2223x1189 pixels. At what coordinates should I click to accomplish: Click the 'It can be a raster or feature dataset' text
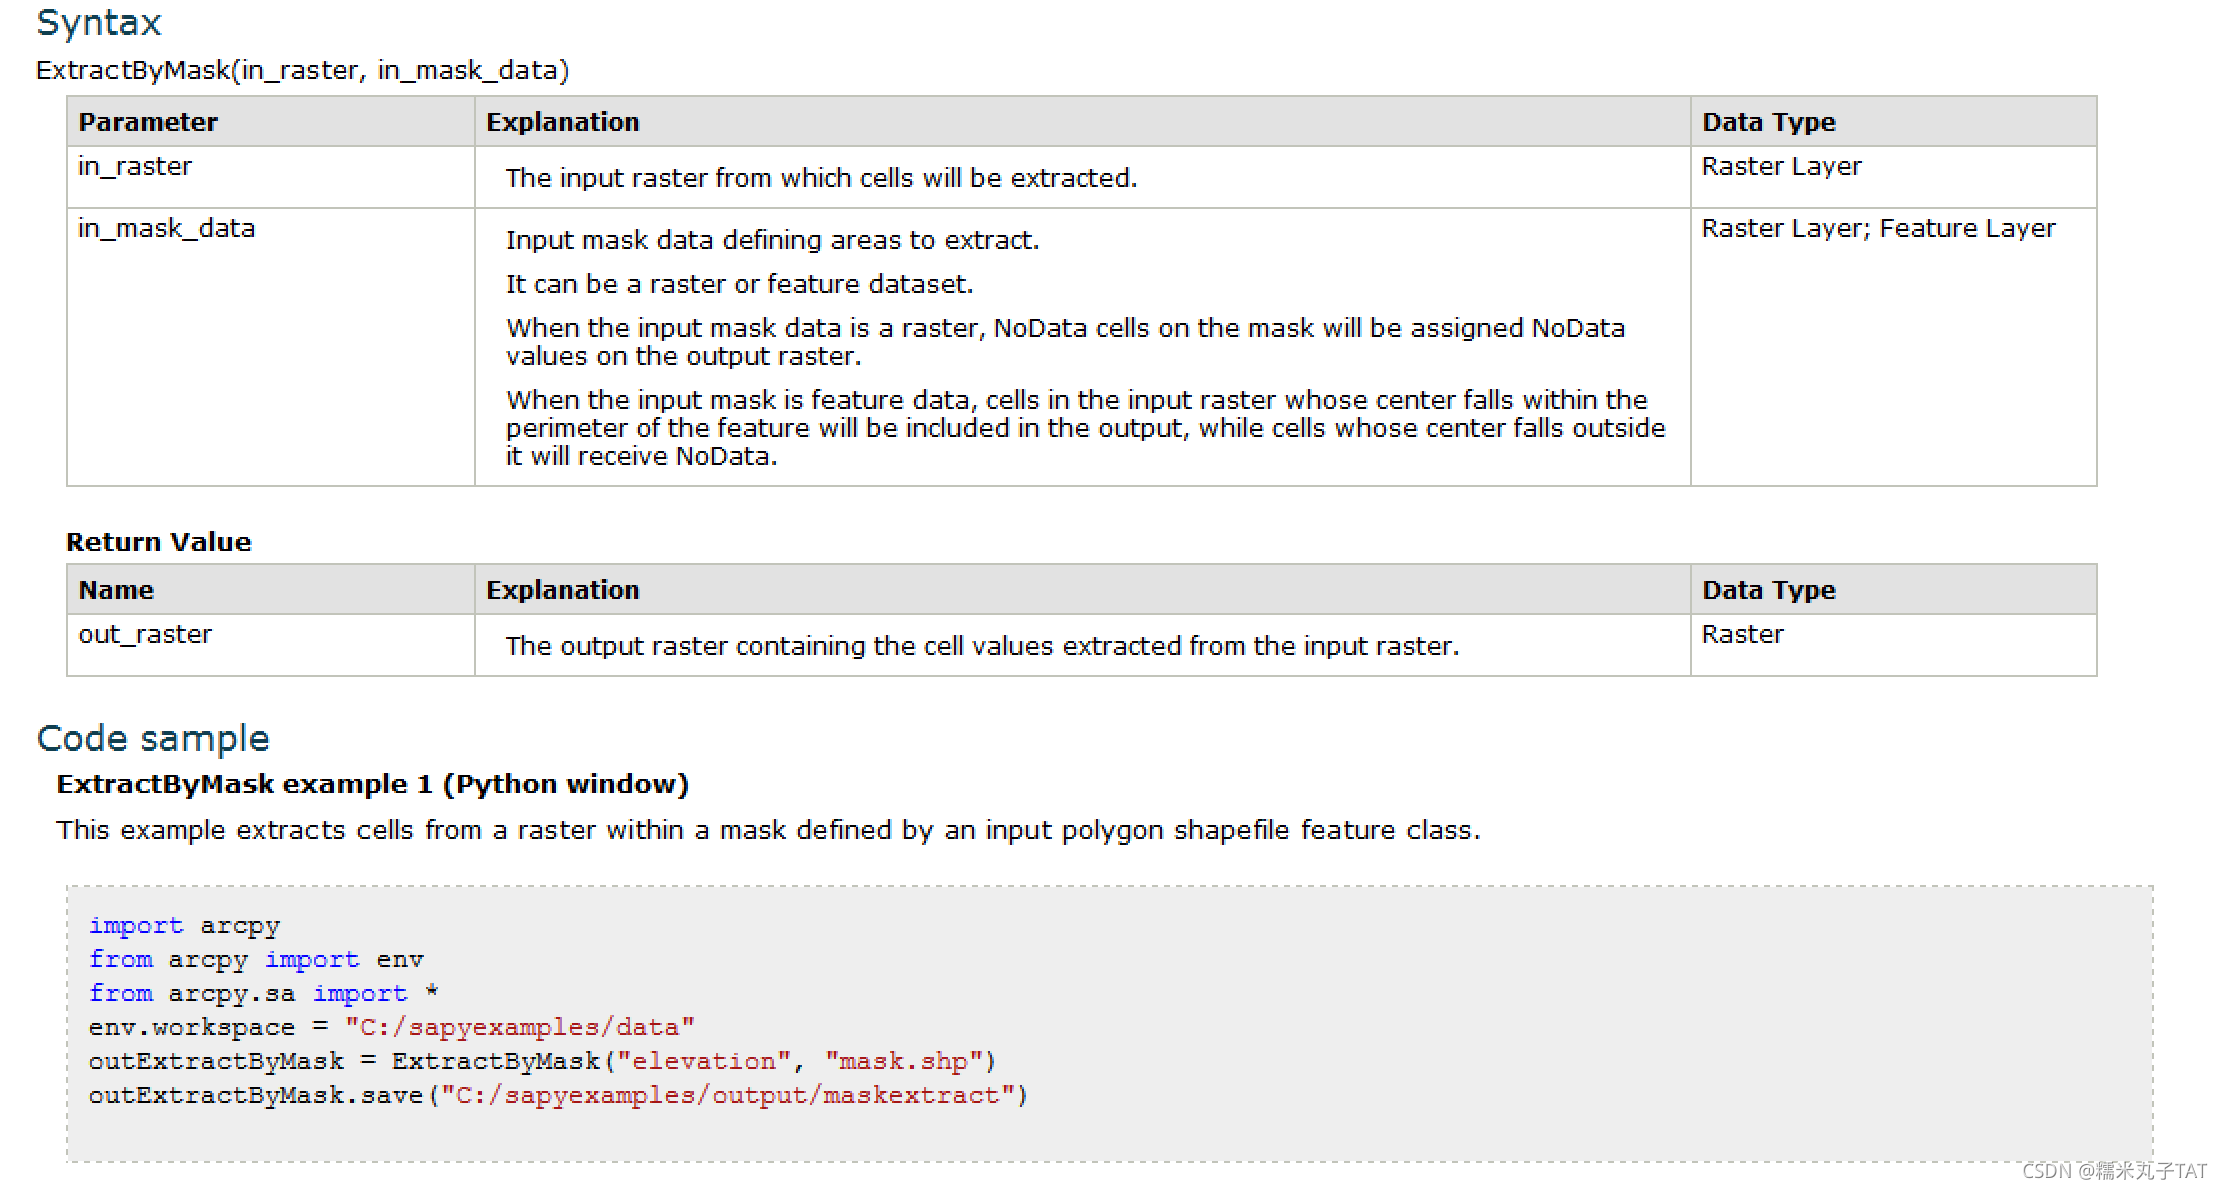(739, 284)
